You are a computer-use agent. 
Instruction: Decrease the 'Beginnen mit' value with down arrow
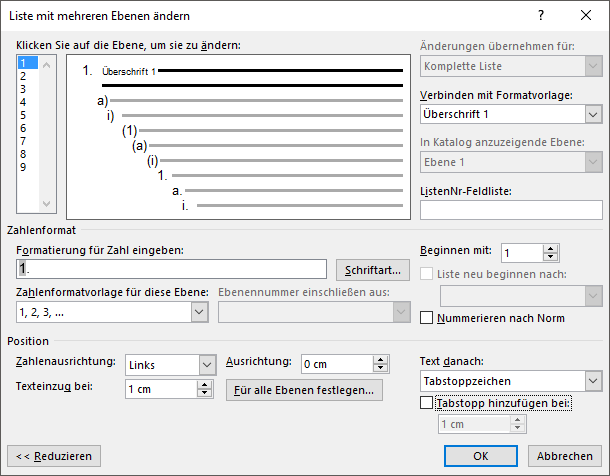[550, 258]
